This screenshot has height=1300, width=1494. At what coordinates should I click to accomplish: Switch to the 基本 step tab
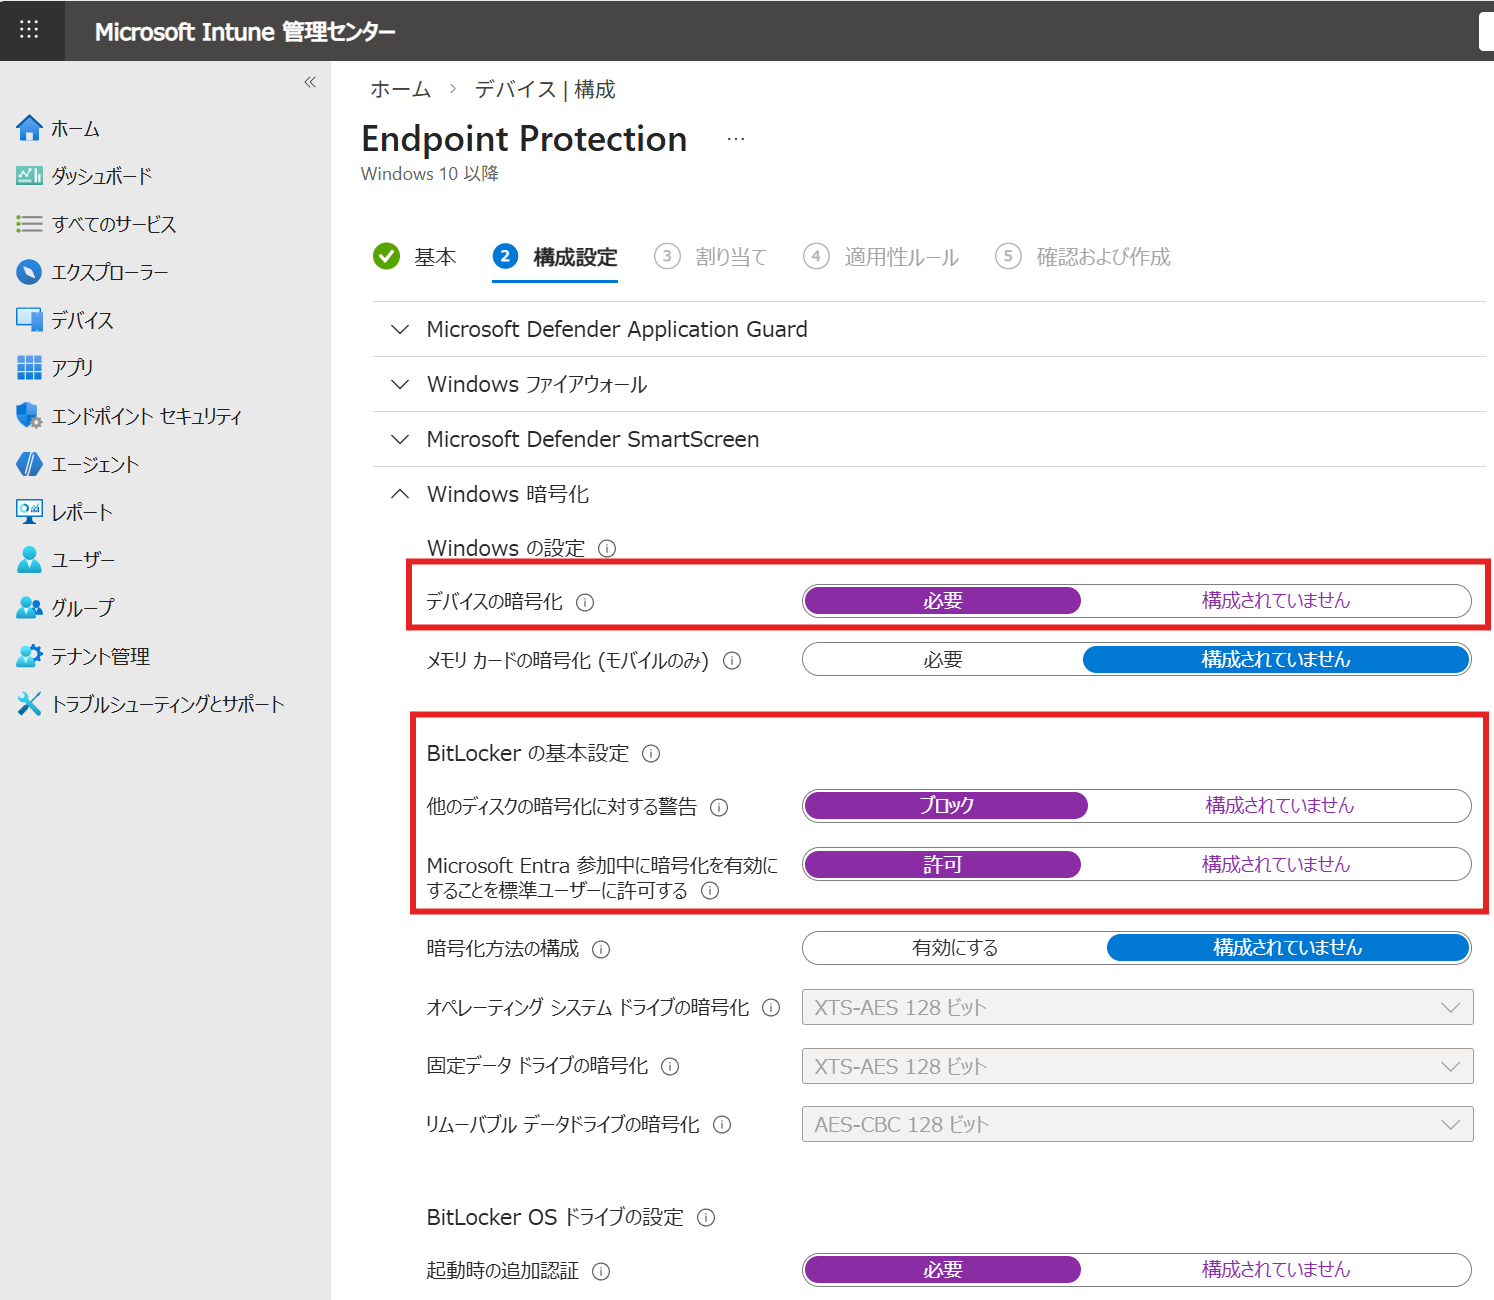coord(434,257)
